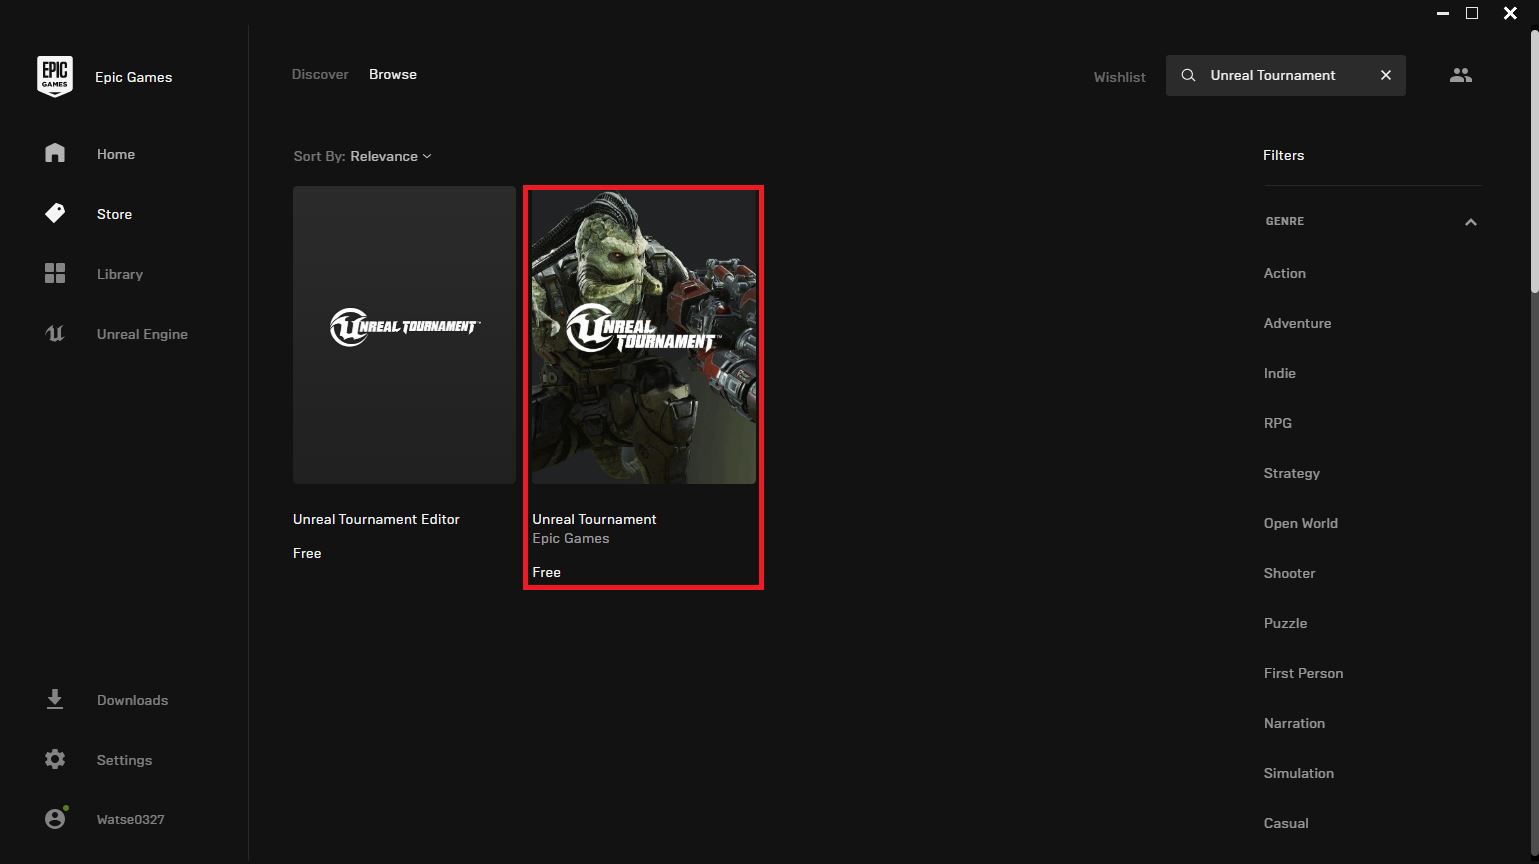Open the Wishlist link
The width and height of the screenshot is (1539, 864).
[x=1119, y=77]
